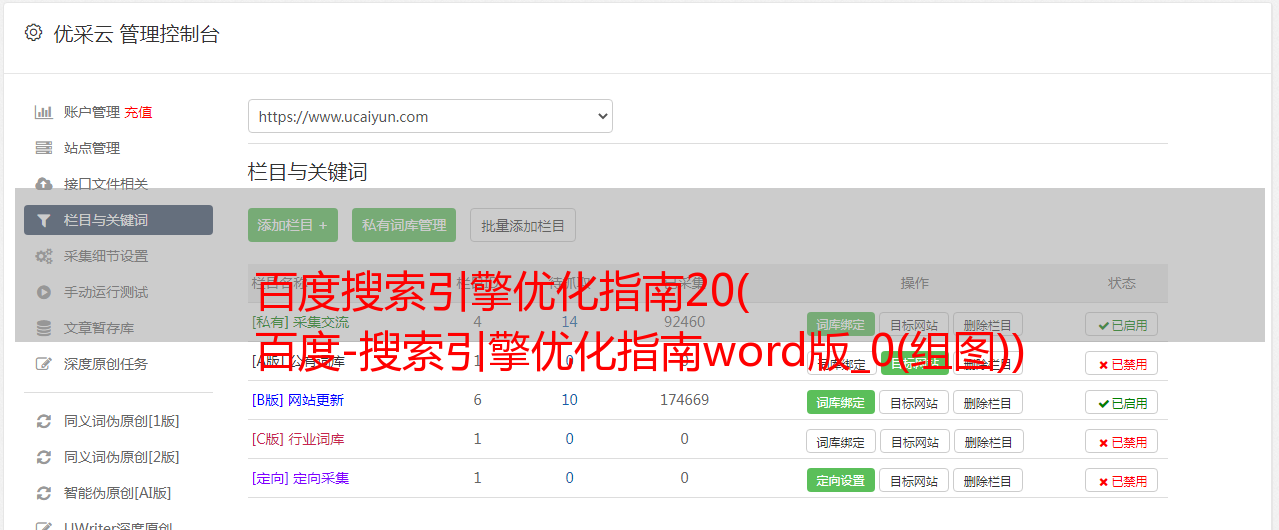The height and width of the screenshot is (530, 1279).
Task: Toggle 已禁用 status for 行业词库 row
Action: pyautogui.click(x=1121, y=441)
